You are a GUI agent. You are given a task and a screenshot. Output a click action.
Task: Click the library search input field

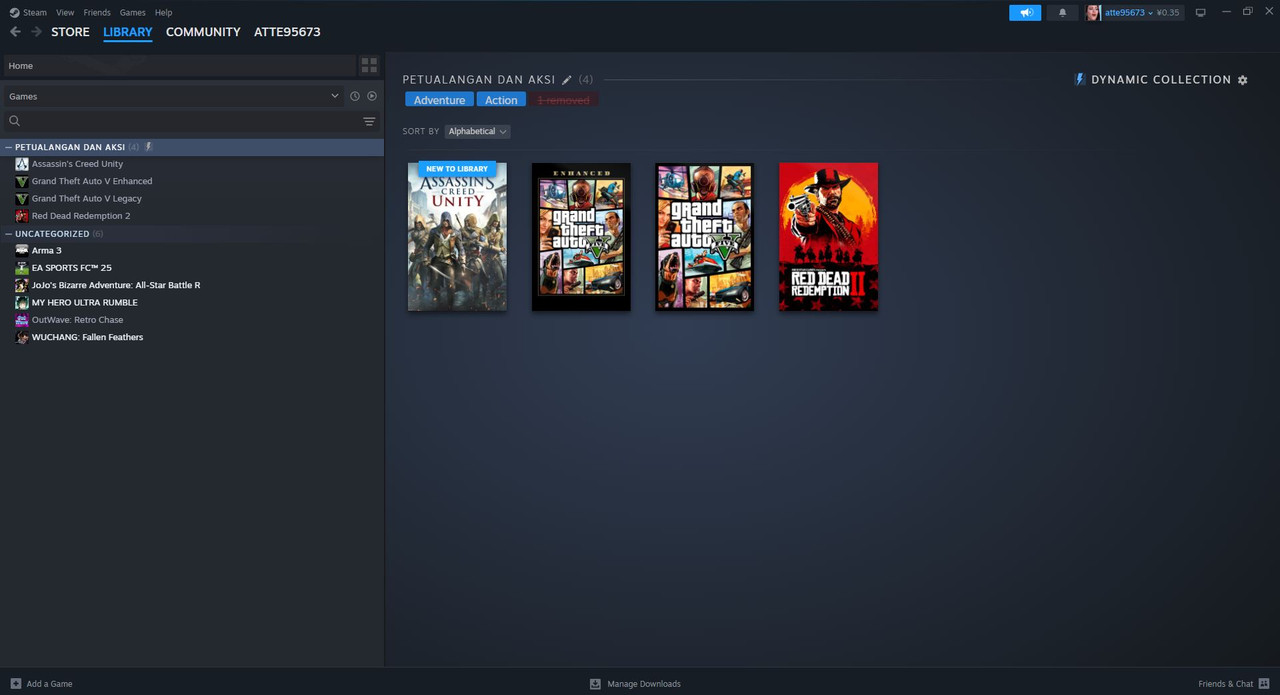[x=190, y=121]
